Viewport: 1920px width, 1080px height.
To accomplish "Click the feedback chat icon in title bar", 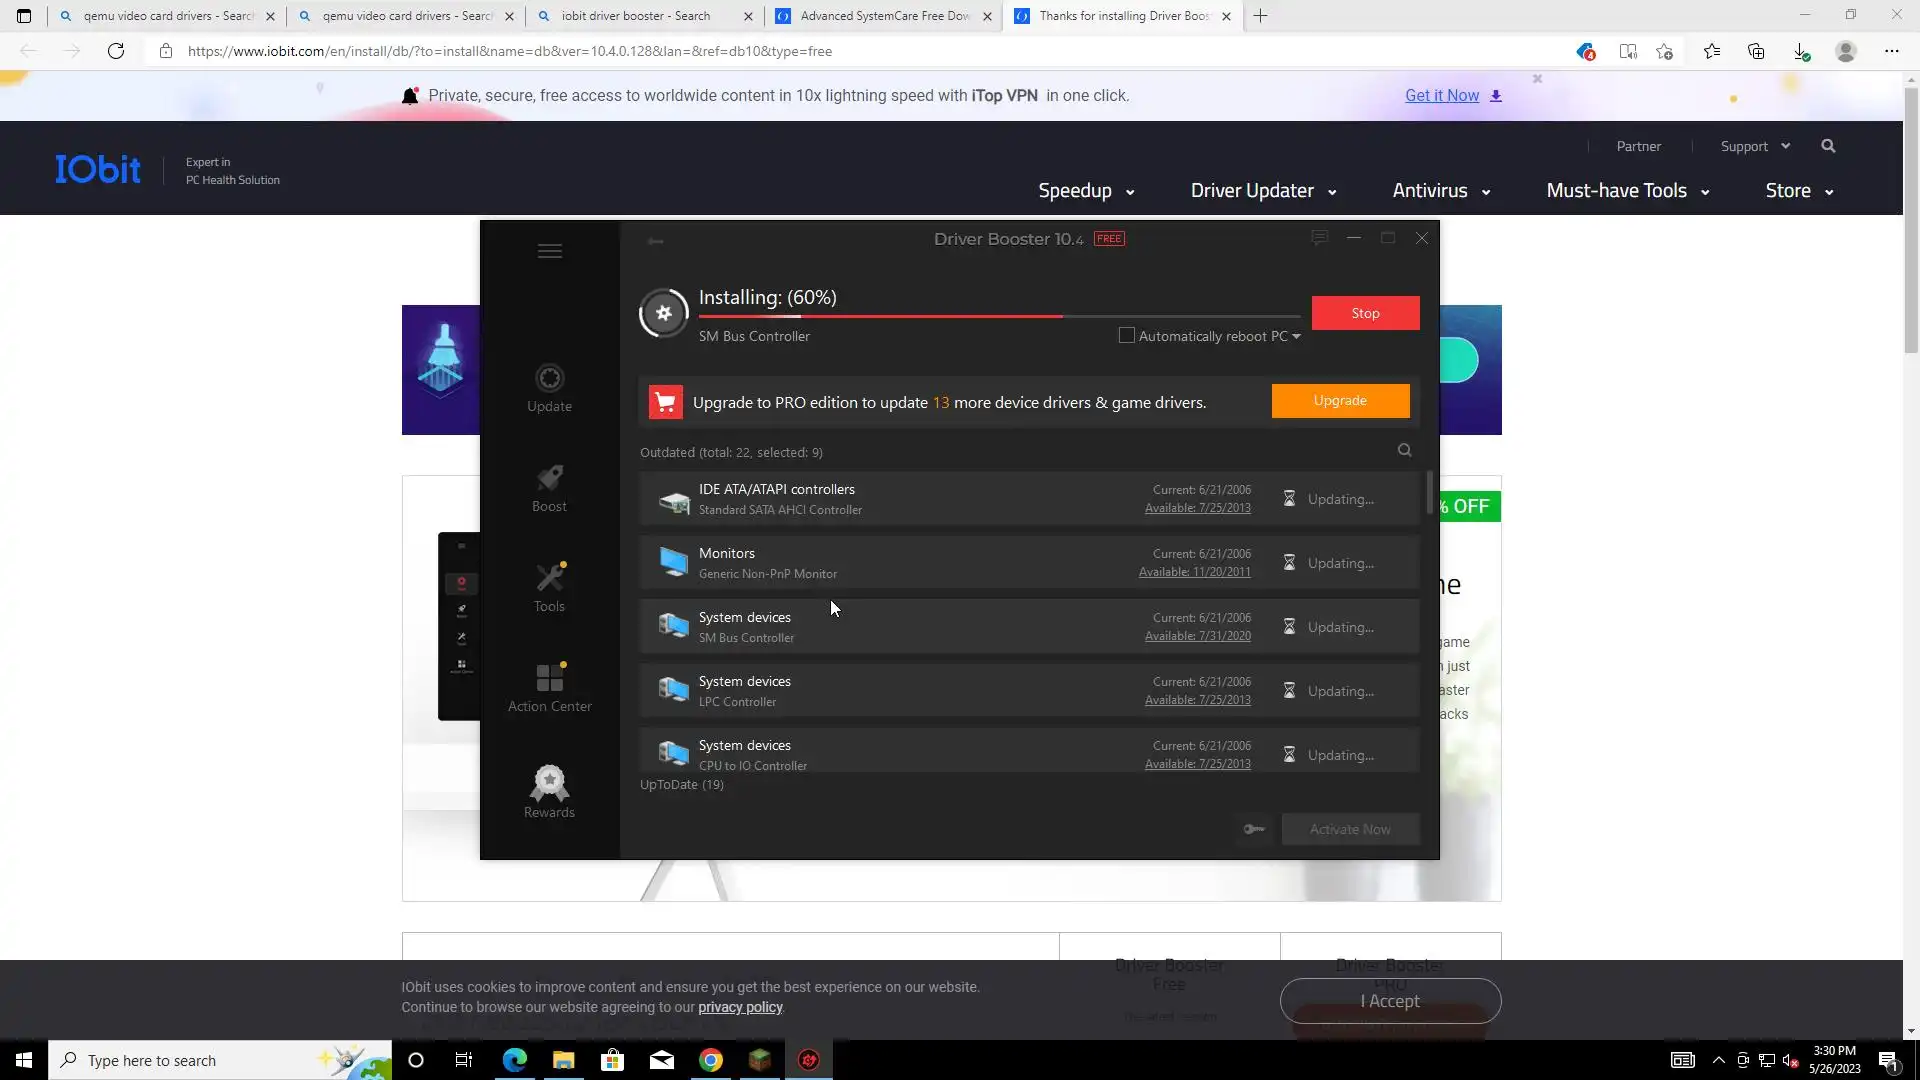I will point(1319,238).
